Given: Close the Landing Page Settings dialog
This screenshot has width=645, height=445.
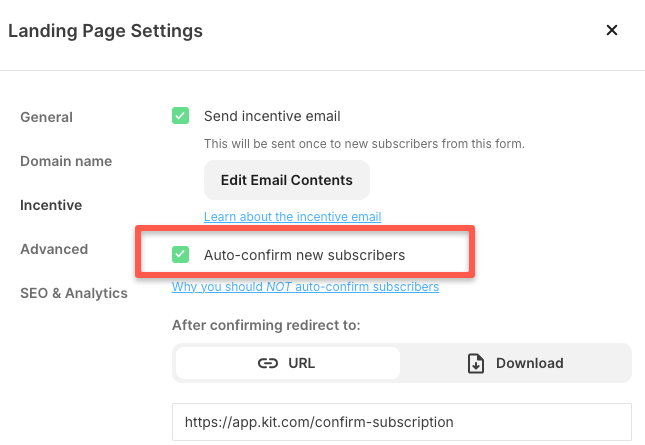Looking at the screenshot, I should click(x=612, y=31).
